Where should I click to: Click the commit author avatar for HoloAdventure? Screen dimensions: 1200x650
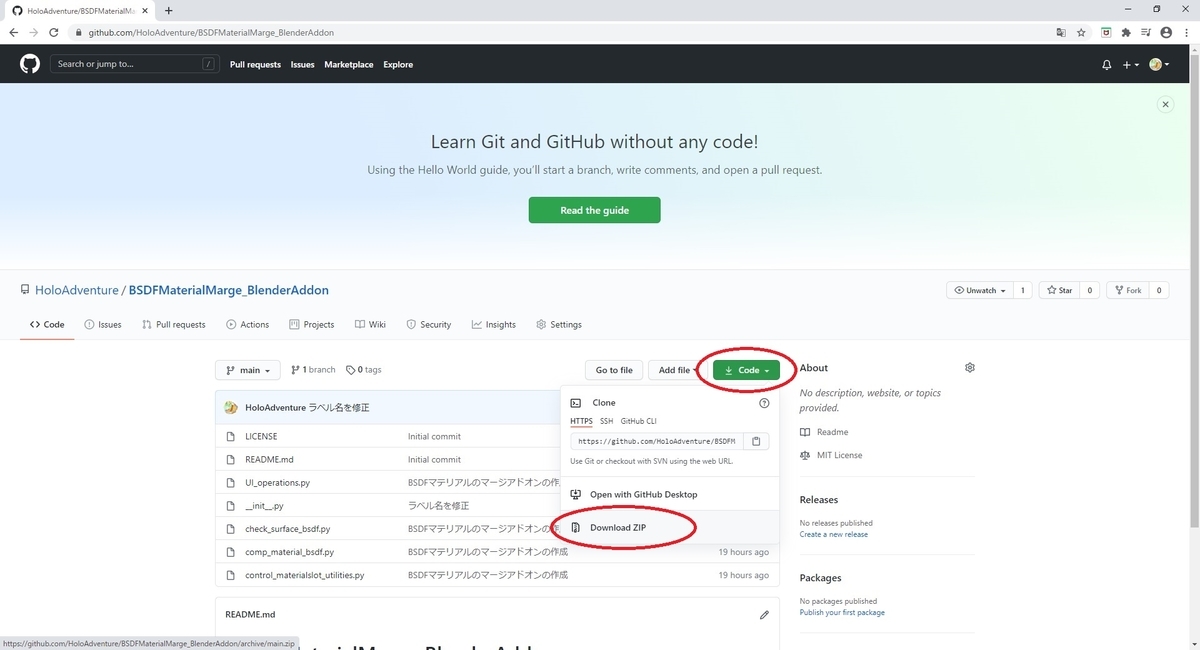[x=231, y=407]
